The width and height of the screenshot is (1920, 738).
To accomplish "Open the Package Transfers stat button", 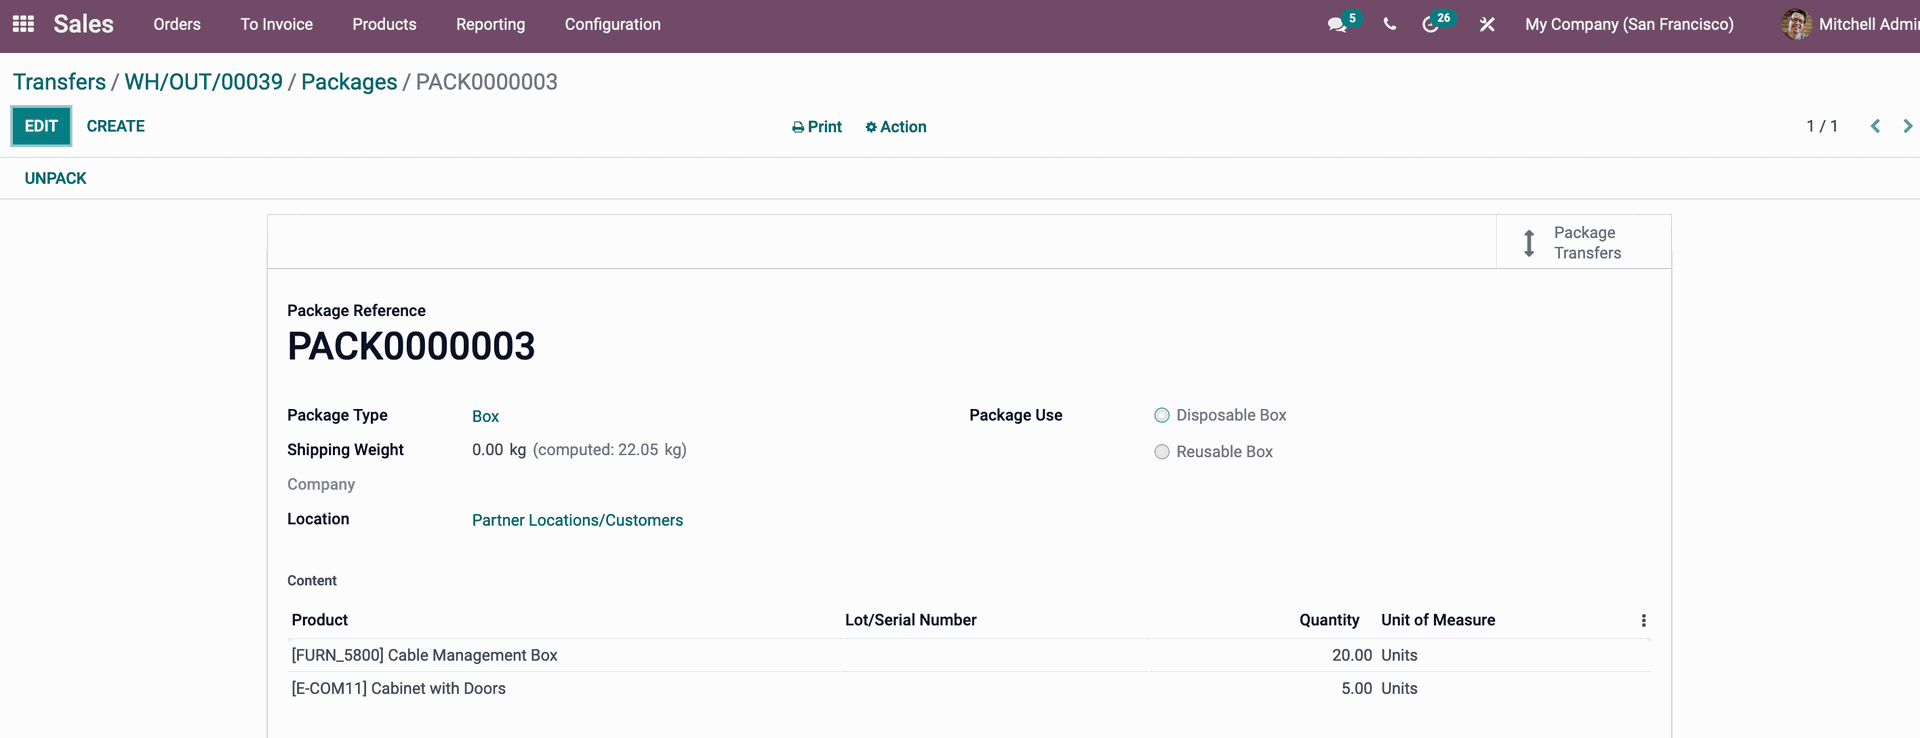I will (1583, 242).
